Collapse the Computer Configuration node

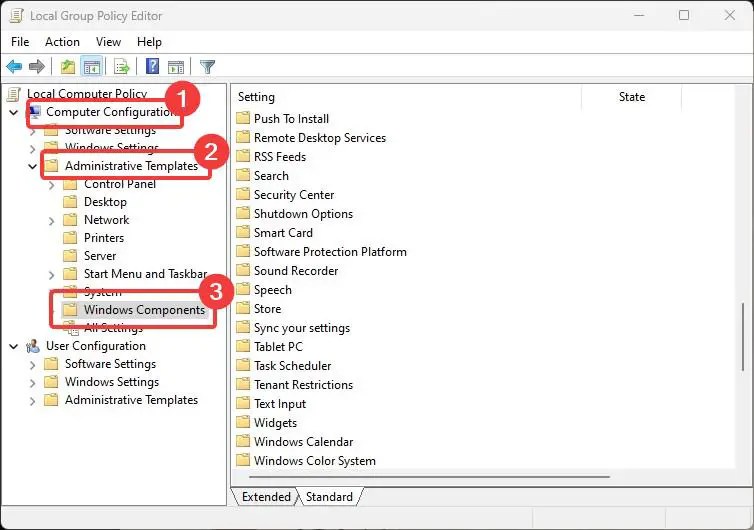tap(13, 113)
